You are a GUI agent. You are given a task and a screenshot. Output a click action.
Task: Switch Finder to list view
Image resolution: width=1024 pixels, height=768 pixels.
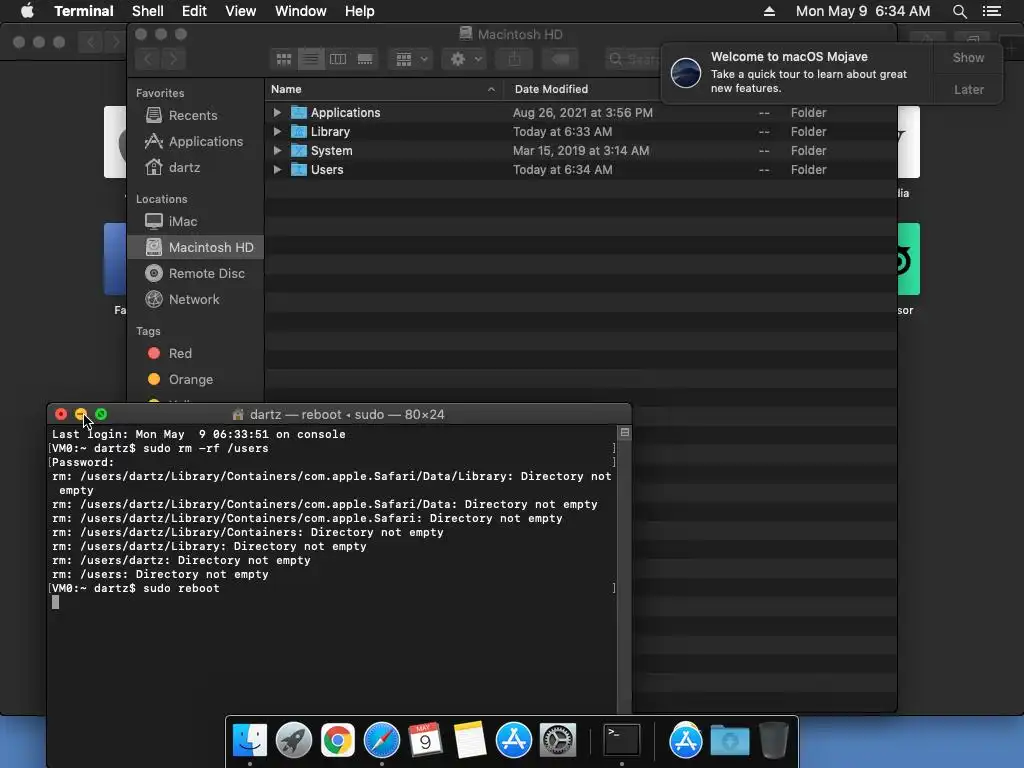(x=311, y=59)
